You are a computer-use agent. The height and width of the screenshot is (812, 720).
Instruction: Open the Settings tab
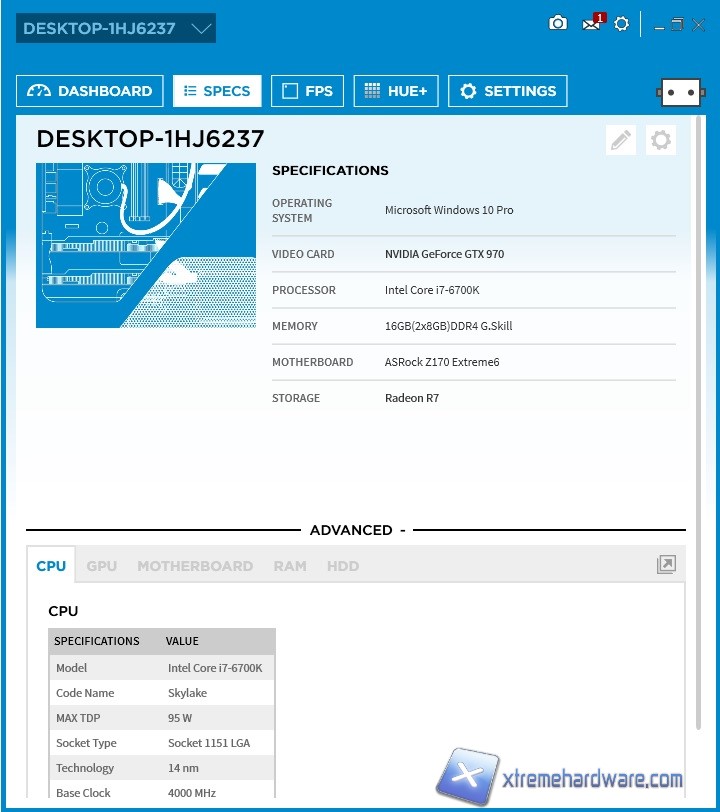(x=507, y=91)
